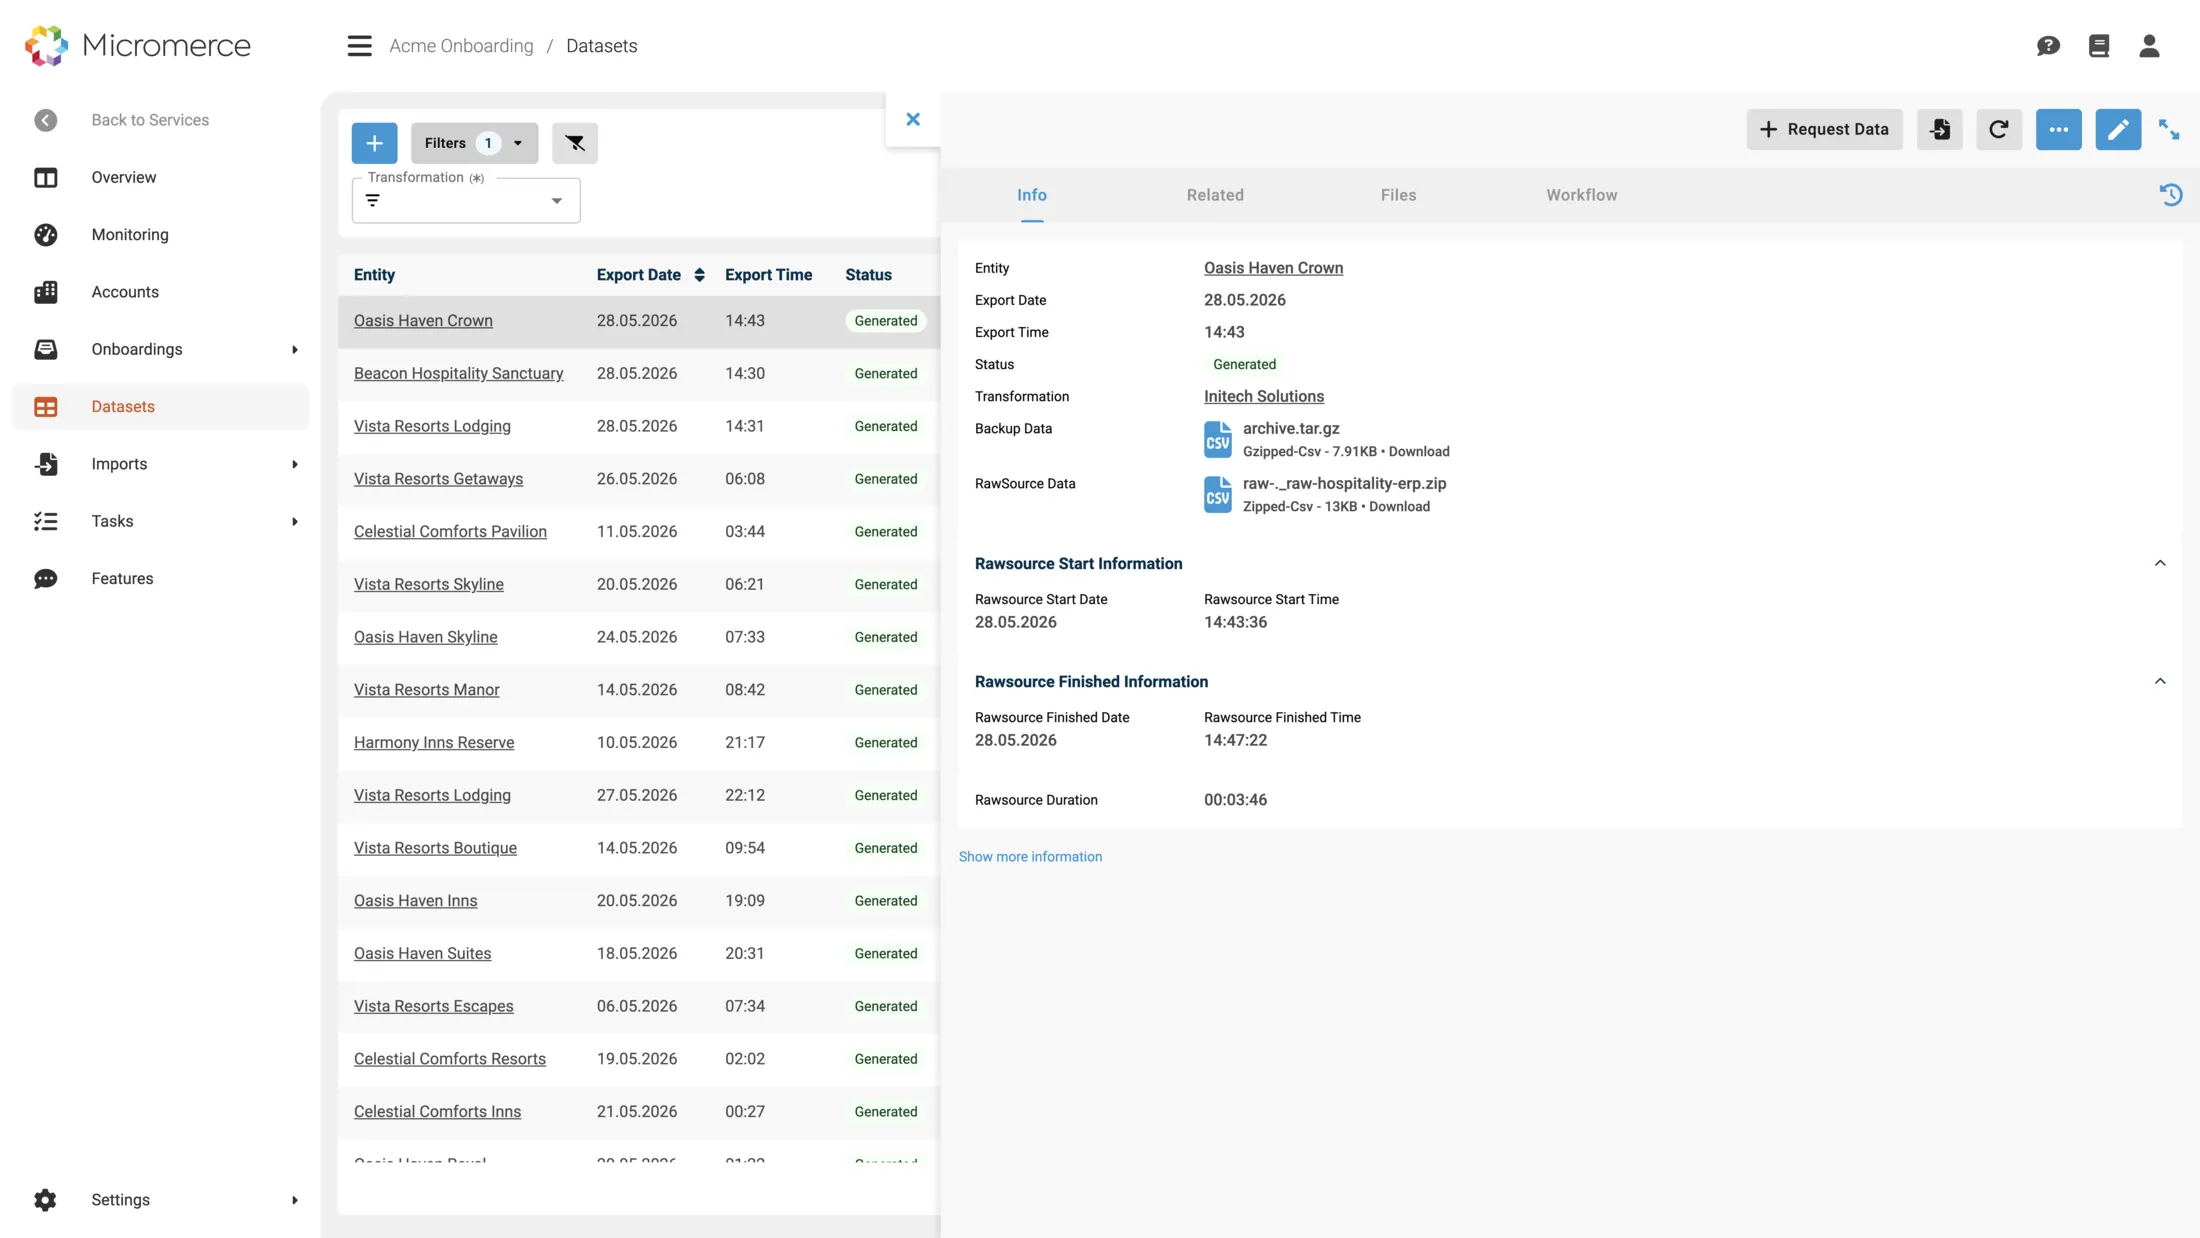Open Harmony Inns Reserve dataset
Screen dimensions: 2200x1238
tap(434, 743)
